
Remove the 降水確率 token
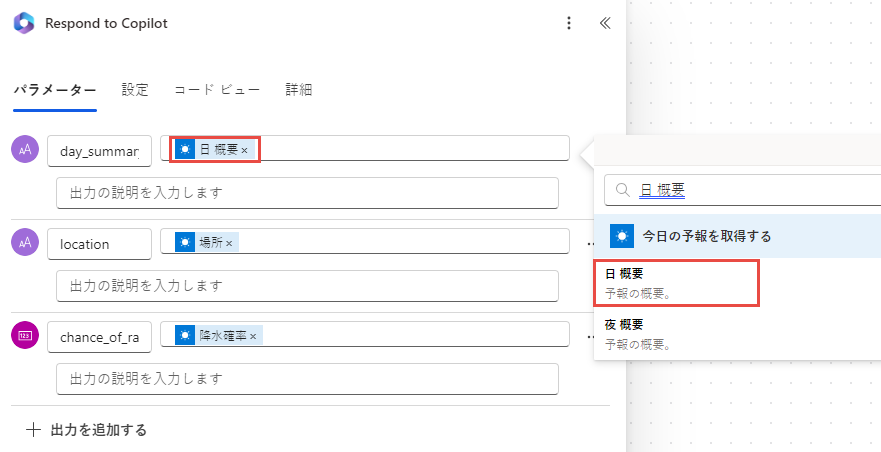point(253,336)
